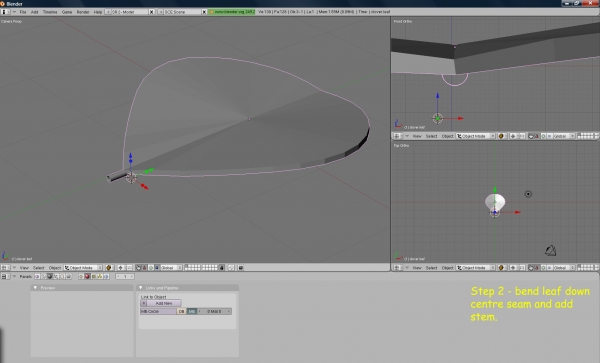Image resolution: width=600 pixels, height=363 pixels.
Task: Open the screen layout selector beside SR:2-Model
Action: 108,12
